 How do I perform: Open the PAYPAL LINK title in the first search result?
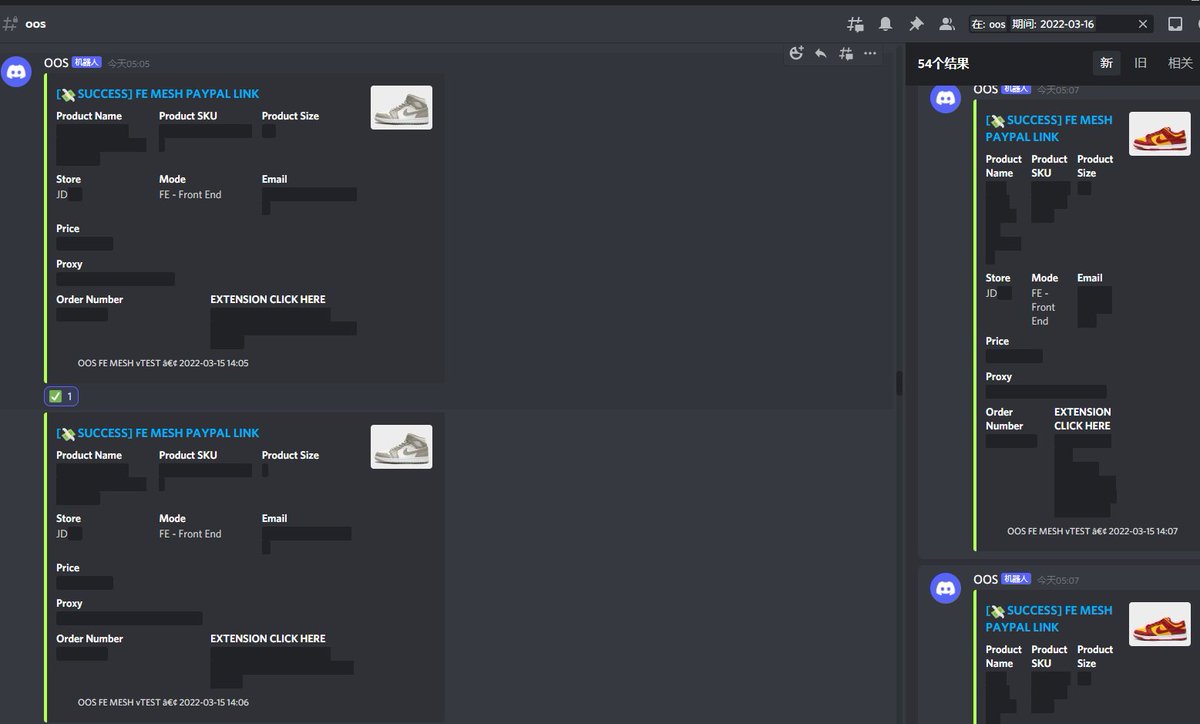click(1049, 128)
